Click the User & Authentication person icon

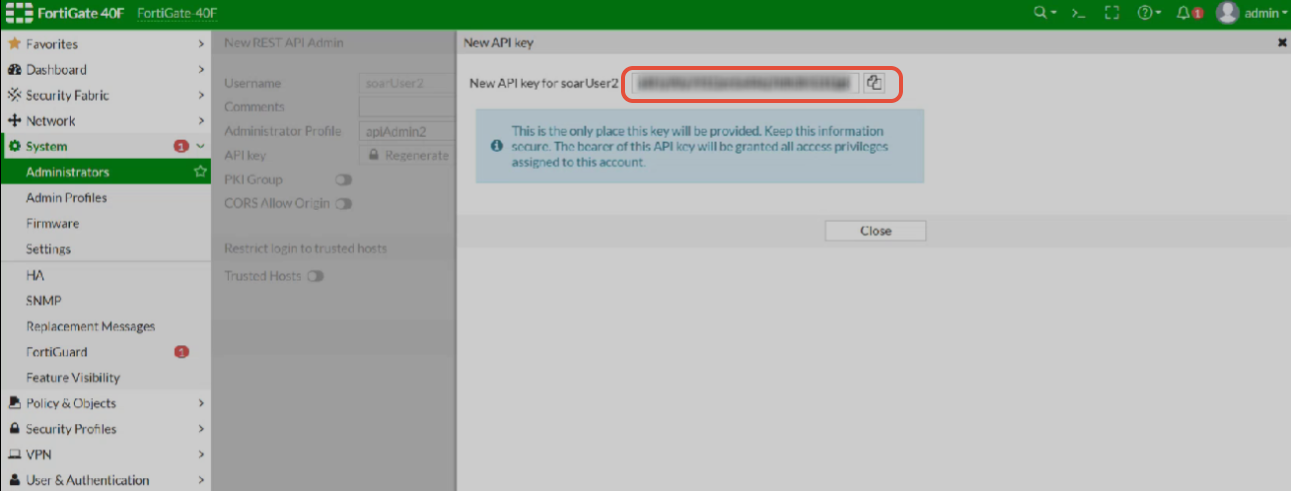14,480
